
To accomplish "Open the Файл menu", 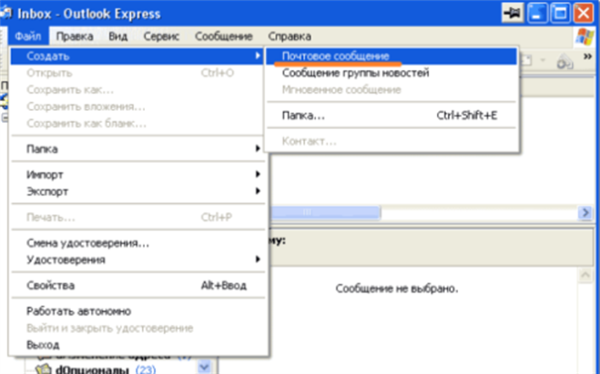I will point(28,36).
